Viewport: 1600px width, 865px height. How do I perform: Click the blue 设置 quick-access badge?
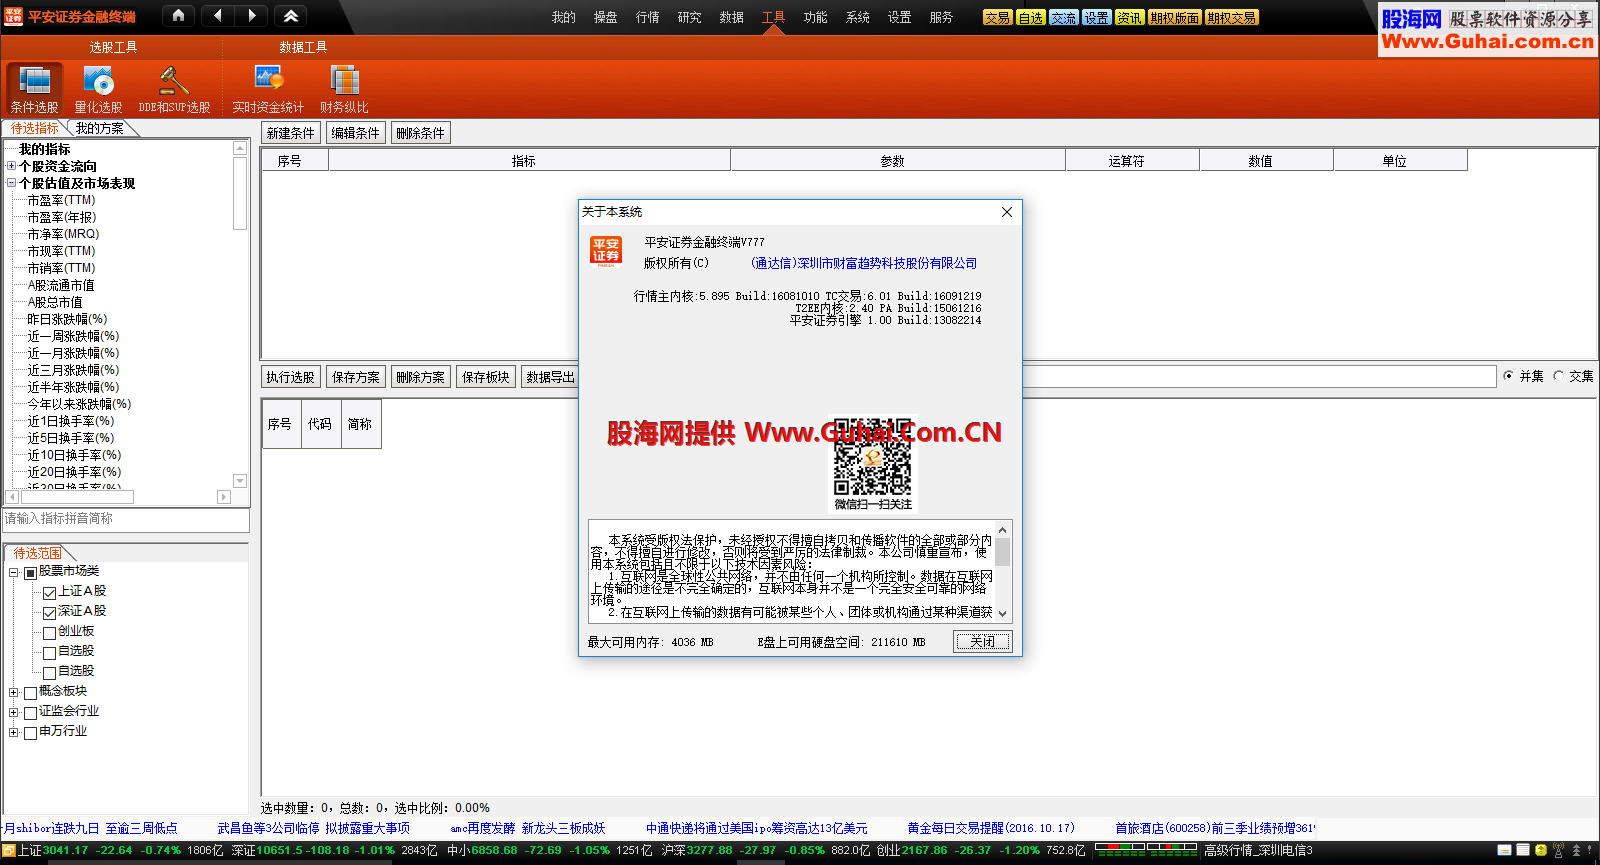(x=1097, y=18)
